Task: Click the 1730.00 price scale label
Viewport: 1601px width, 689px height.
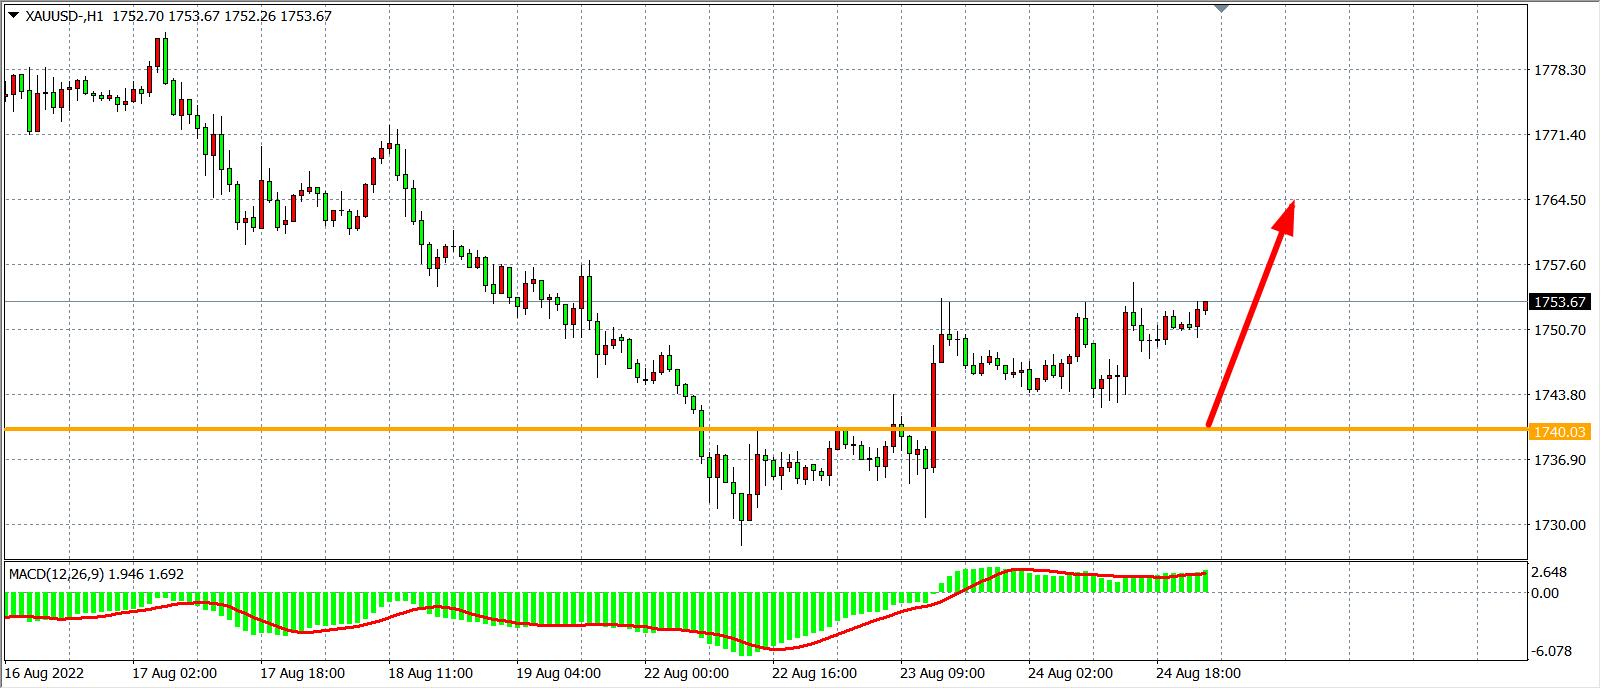Action: click(1559, 525)
